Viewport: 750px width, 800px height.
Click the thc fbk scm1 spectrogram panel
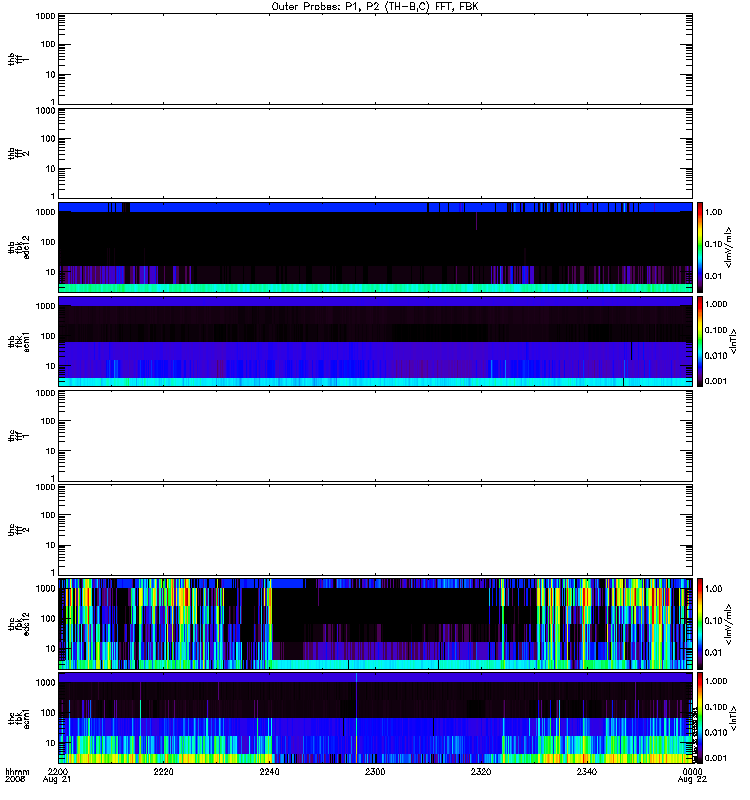coord(375,718)
